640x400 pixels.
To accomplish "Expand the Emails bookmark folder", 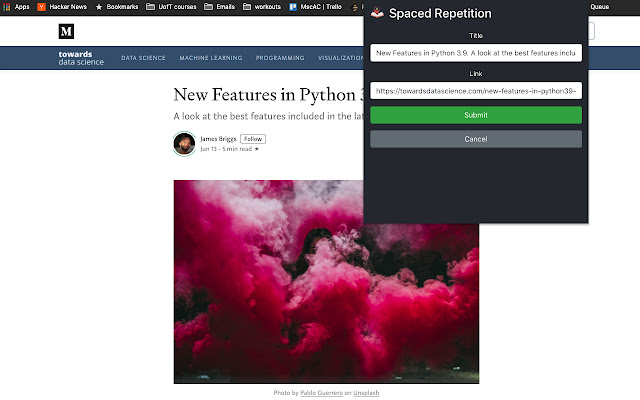I will tap(219, 6).
